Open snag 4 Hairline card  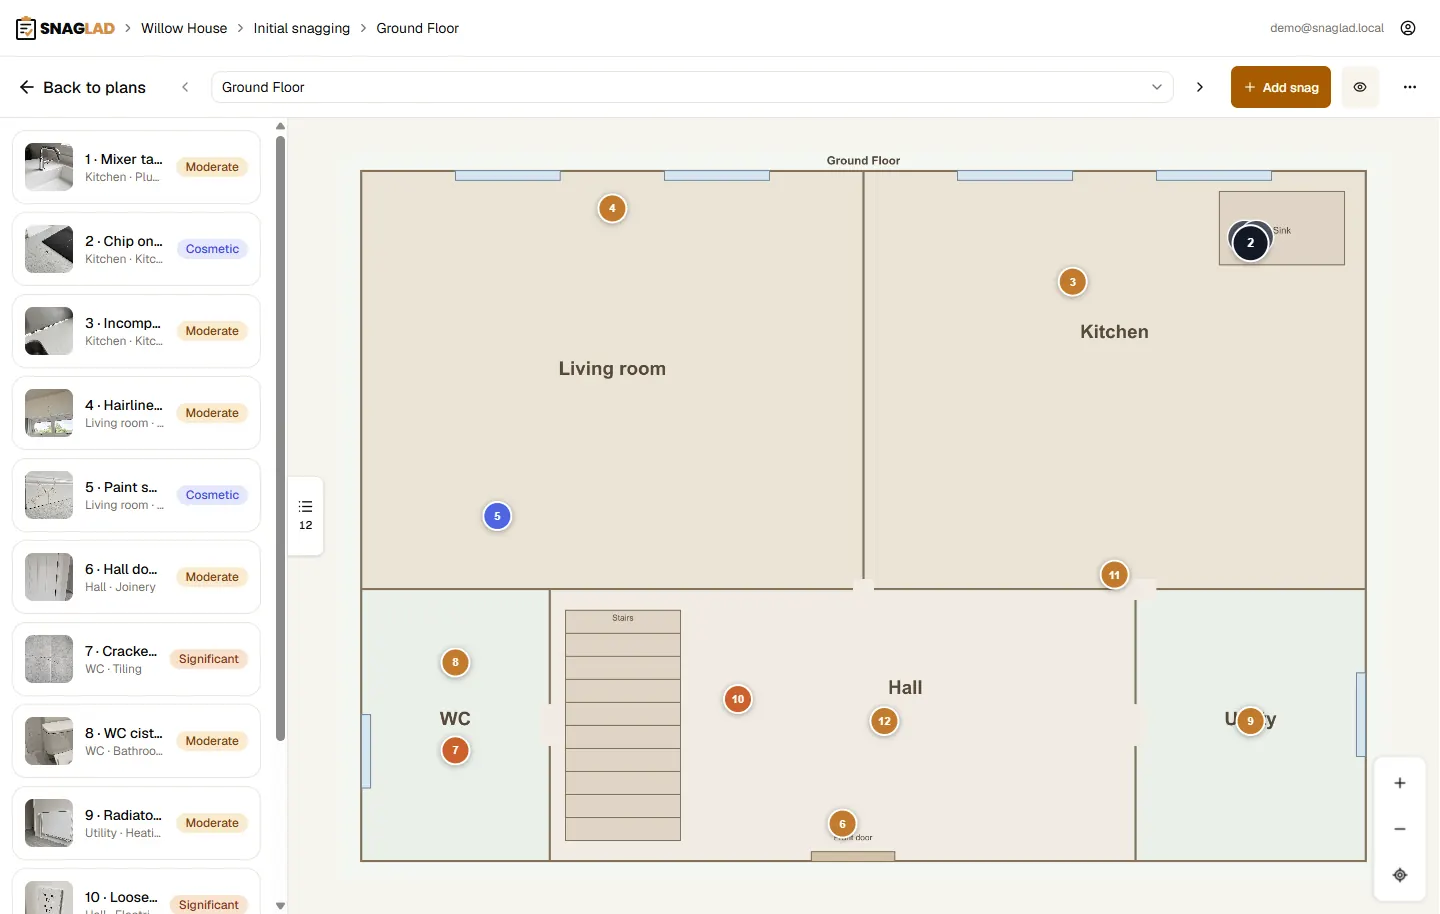(x=136, y=413)
